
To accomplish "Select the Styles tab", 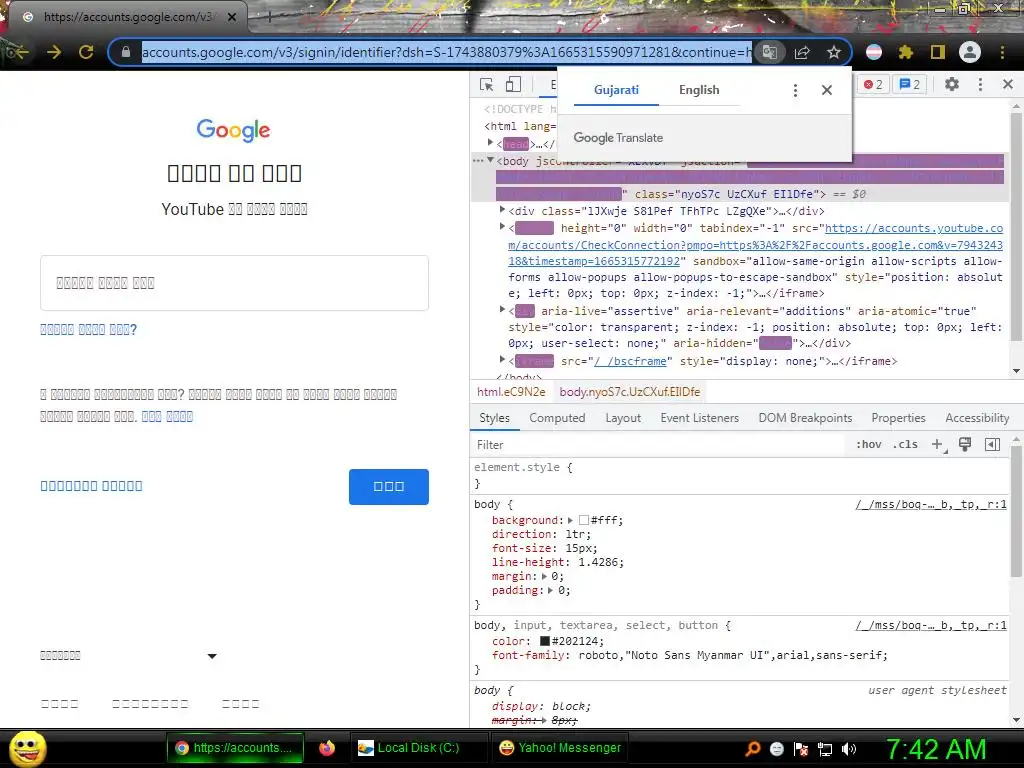I will click(494, 418).
